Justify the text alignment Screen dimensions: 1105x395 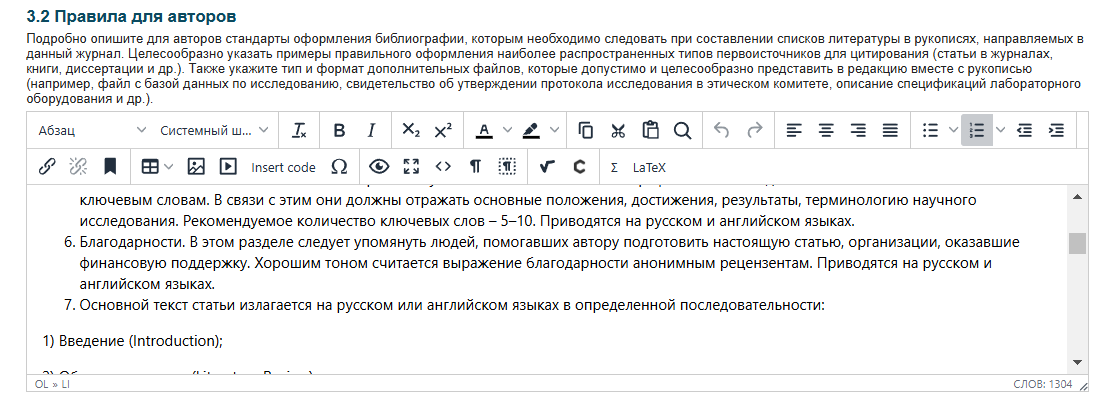coord(891,130)
